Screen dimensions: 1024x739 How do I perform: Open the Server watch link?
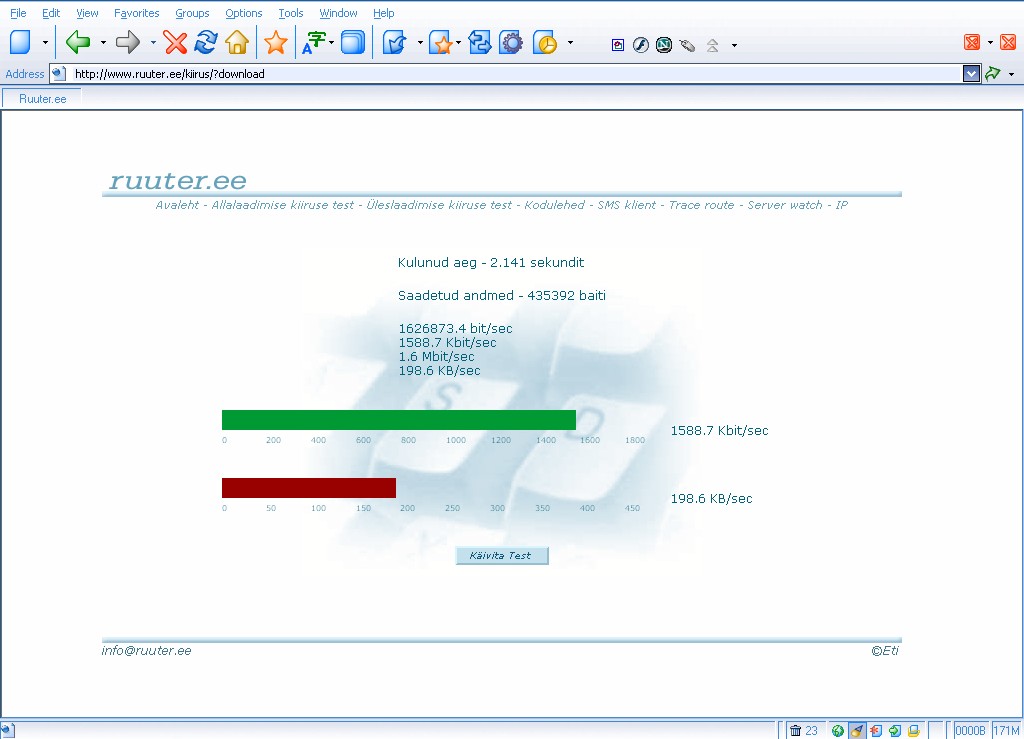point(785,205)
